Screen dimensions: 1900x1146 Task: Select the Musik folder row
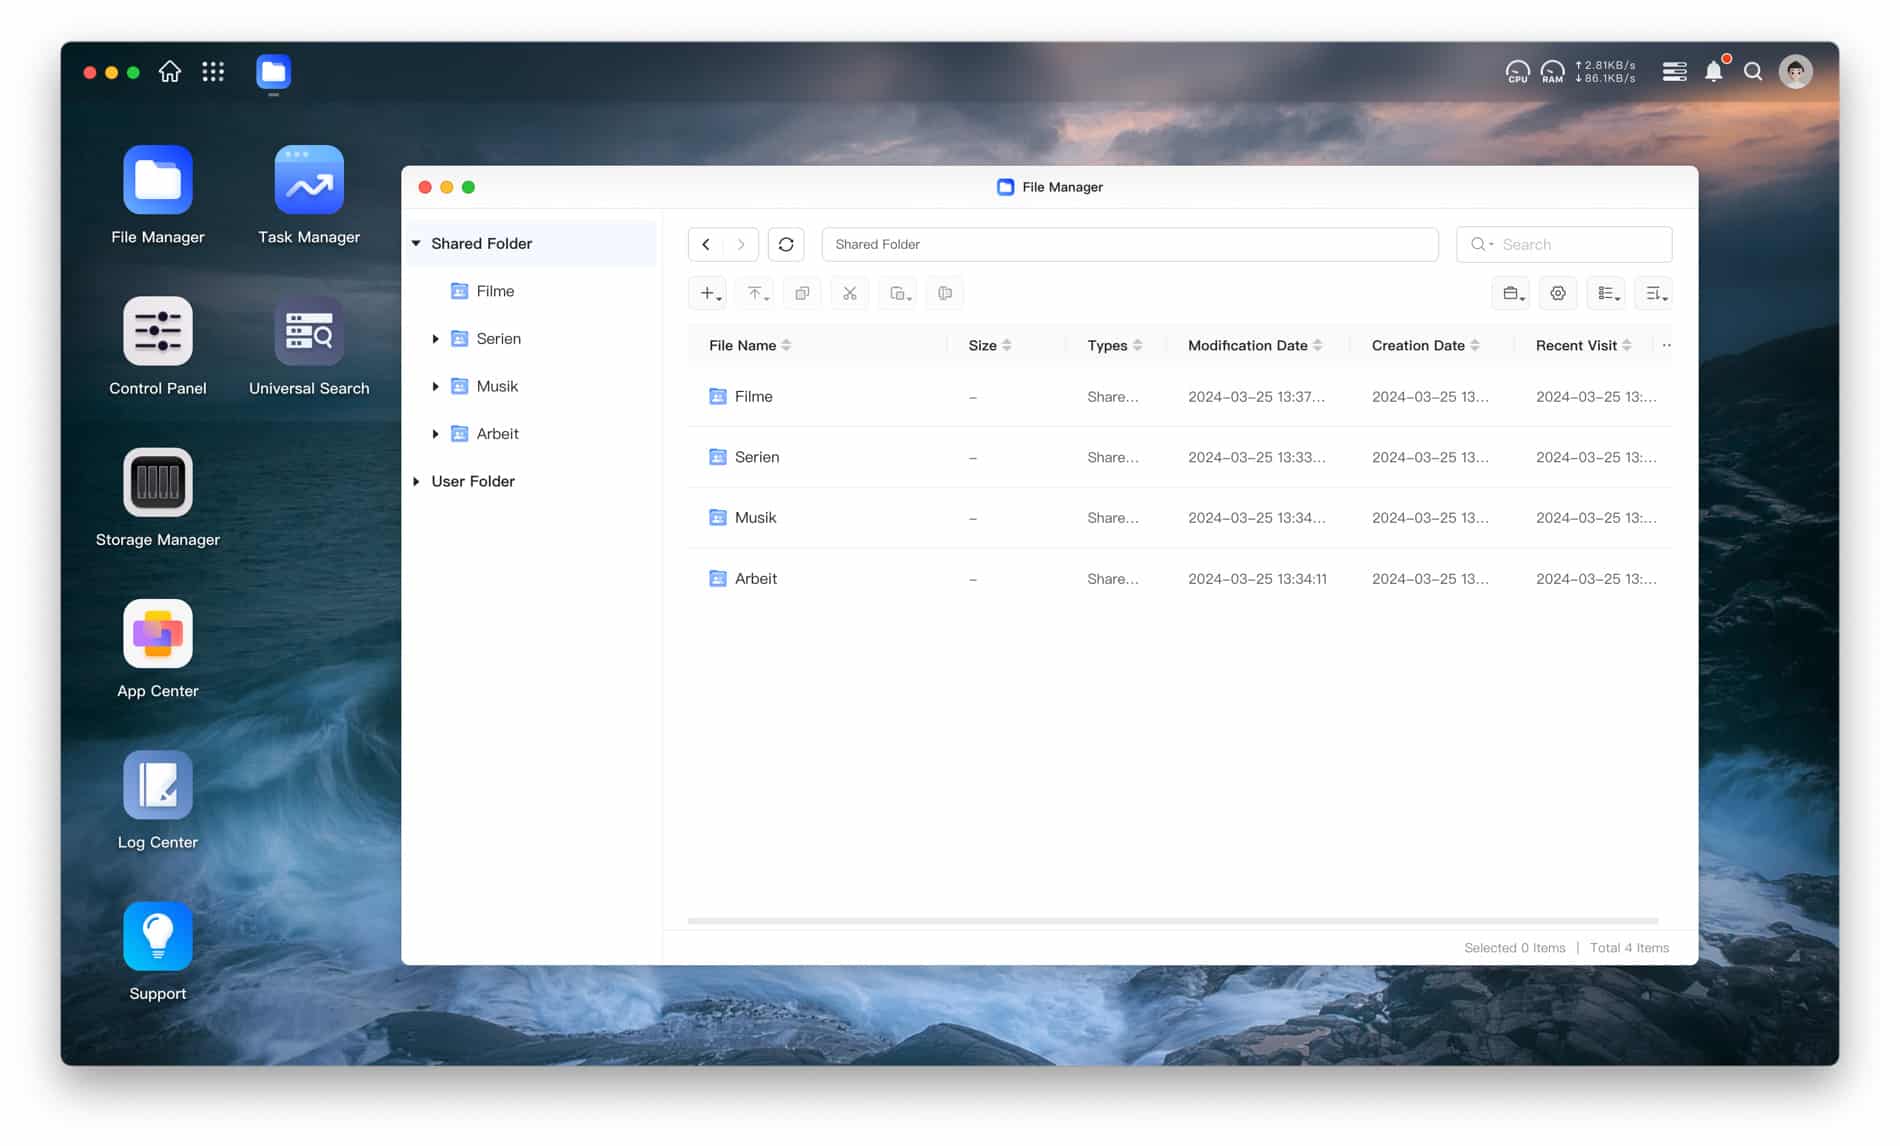pos(1180,518)
